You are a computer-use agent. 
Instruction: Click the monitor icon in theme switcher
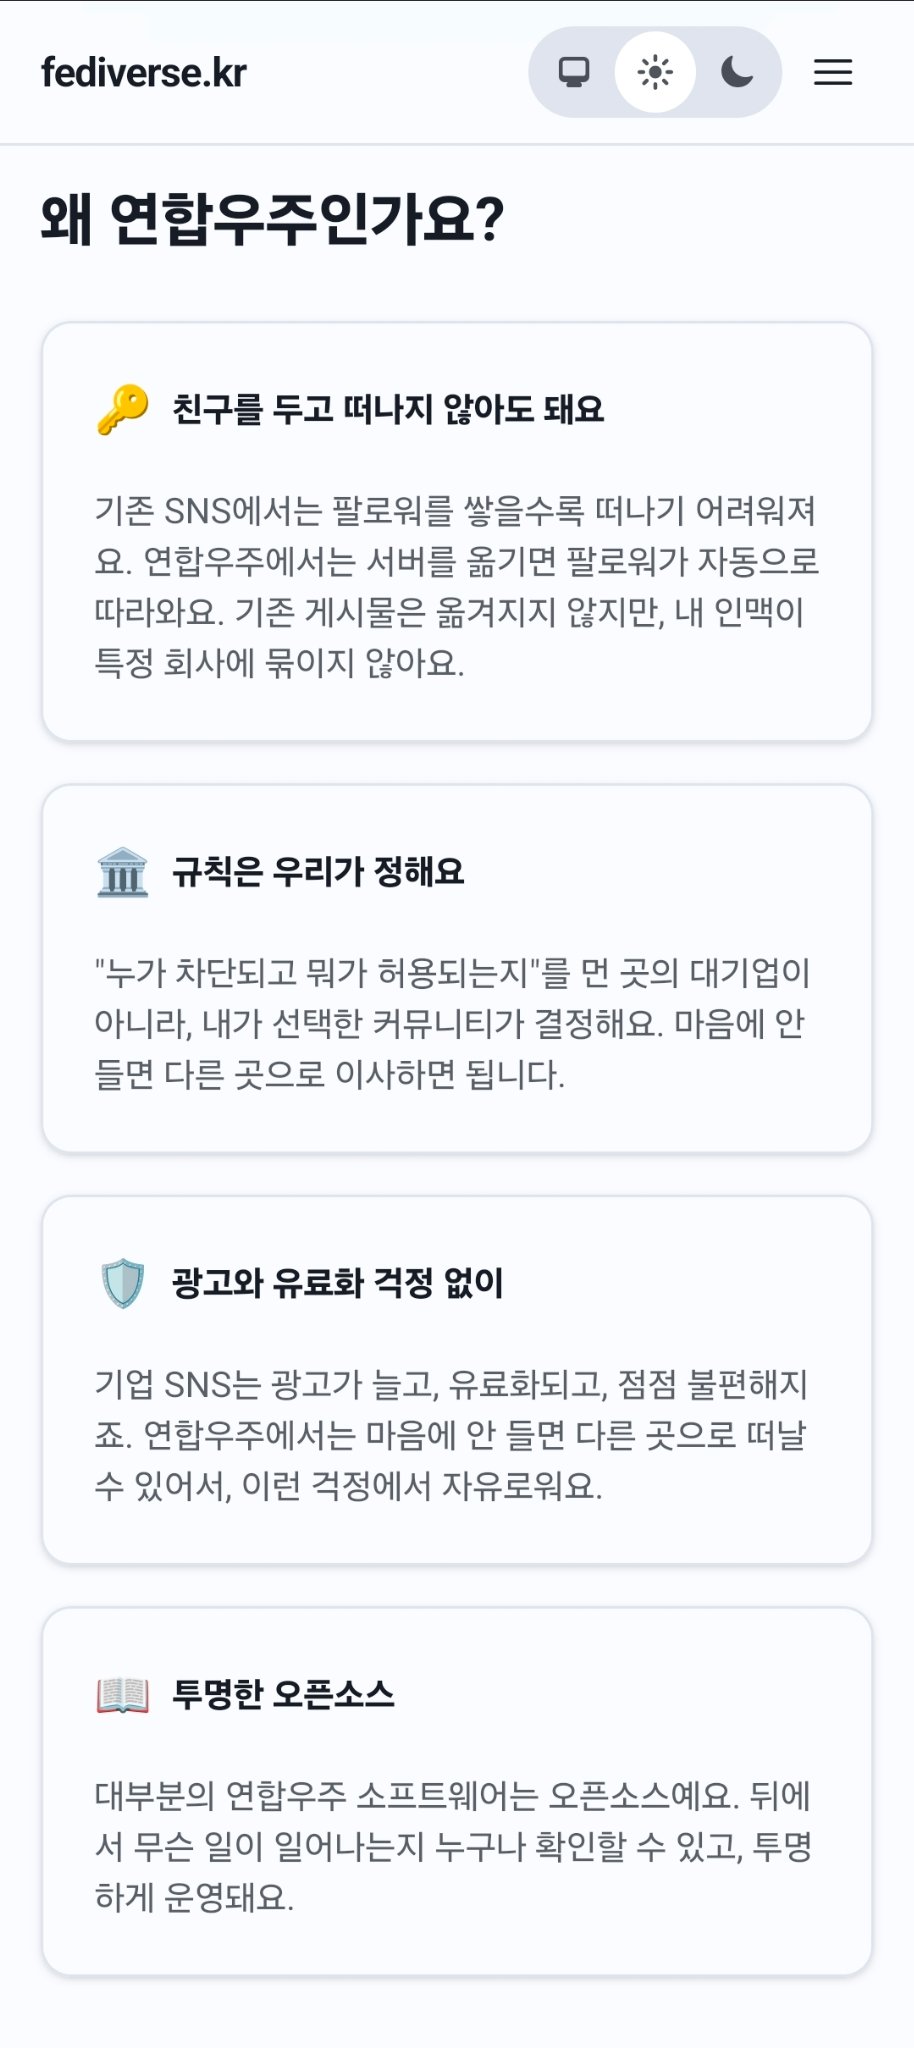[574, 72]
